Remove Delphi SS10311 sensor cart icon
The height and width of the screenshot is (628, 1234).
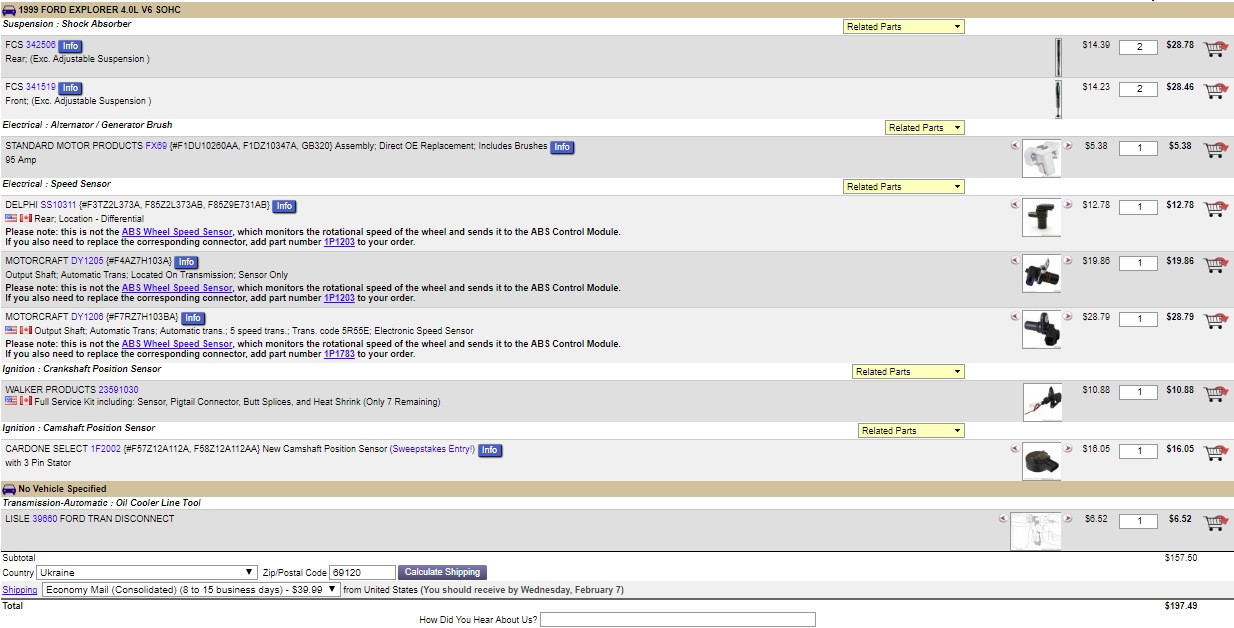(x=1215, y=207)
